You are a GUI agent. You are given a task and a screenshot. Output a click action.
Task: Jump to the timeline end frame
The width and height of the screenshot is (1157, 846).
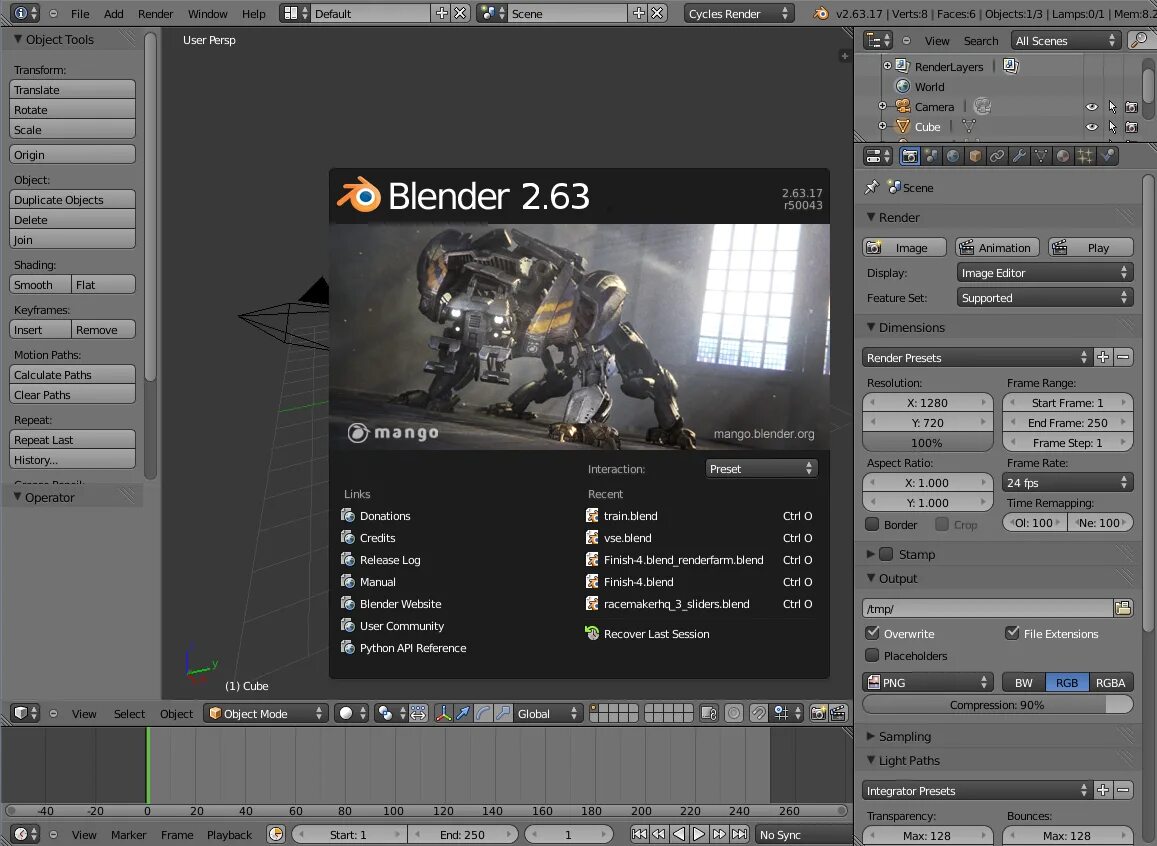(739, 834)
